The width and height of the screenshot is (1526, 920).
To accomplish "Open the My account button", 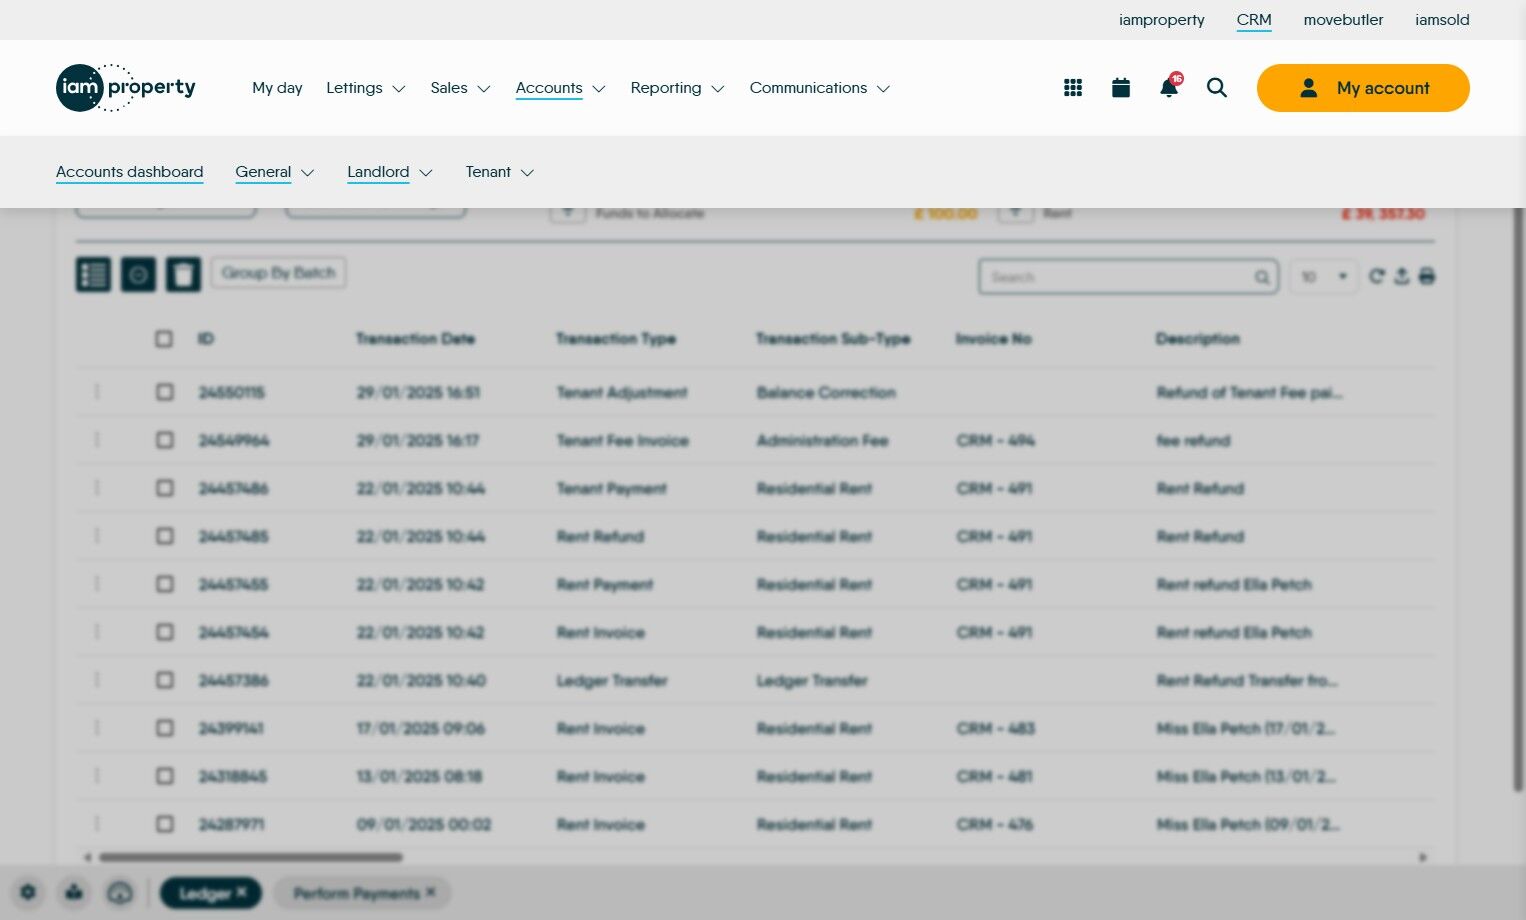I will (x=1363, y=88).
